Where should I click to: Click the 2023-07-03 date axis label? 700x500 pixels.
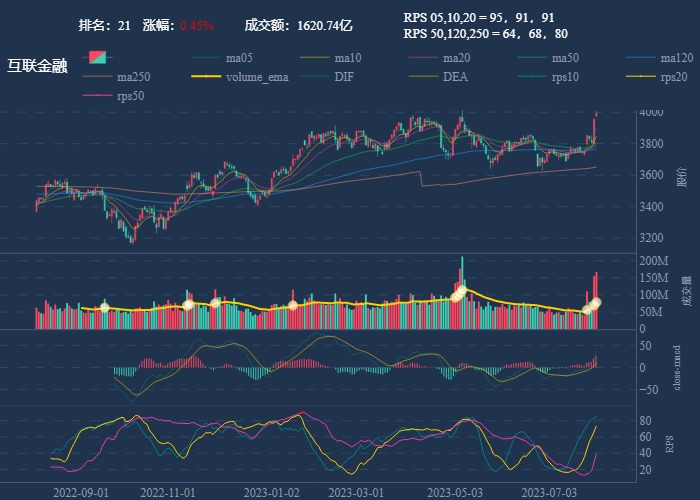pyautogui.click(x=549, y=493)
